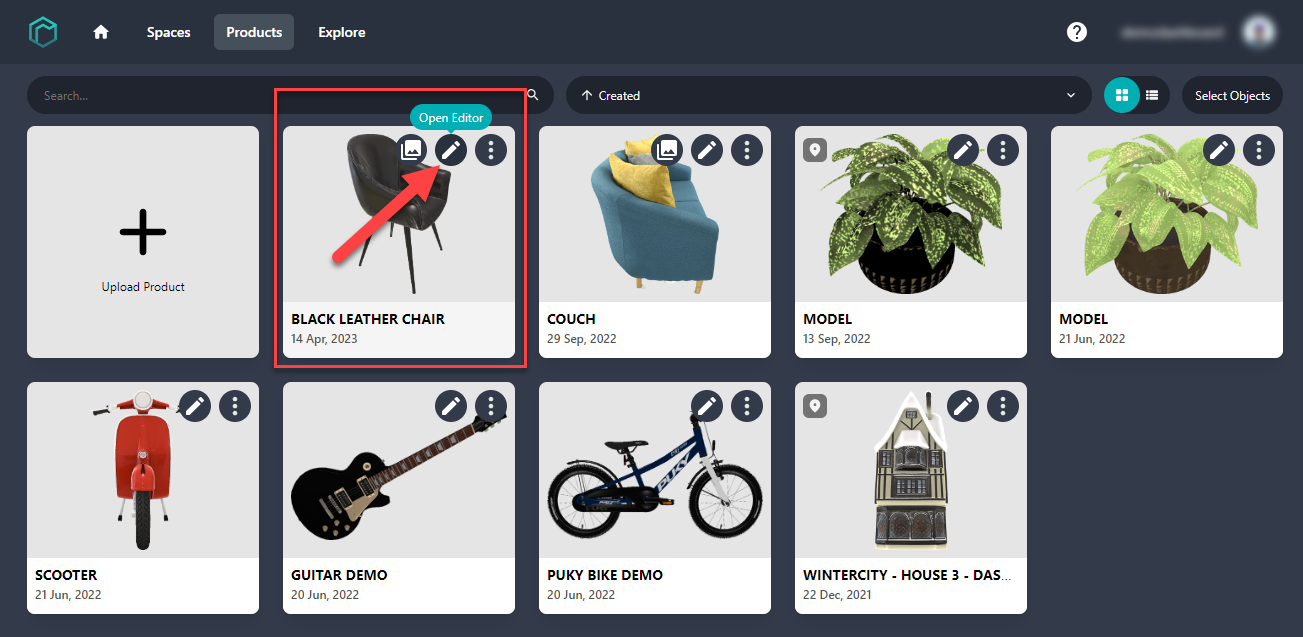Click the search magnifier icon
Viewport: 1303px width, 637px height.
[533, 95]
